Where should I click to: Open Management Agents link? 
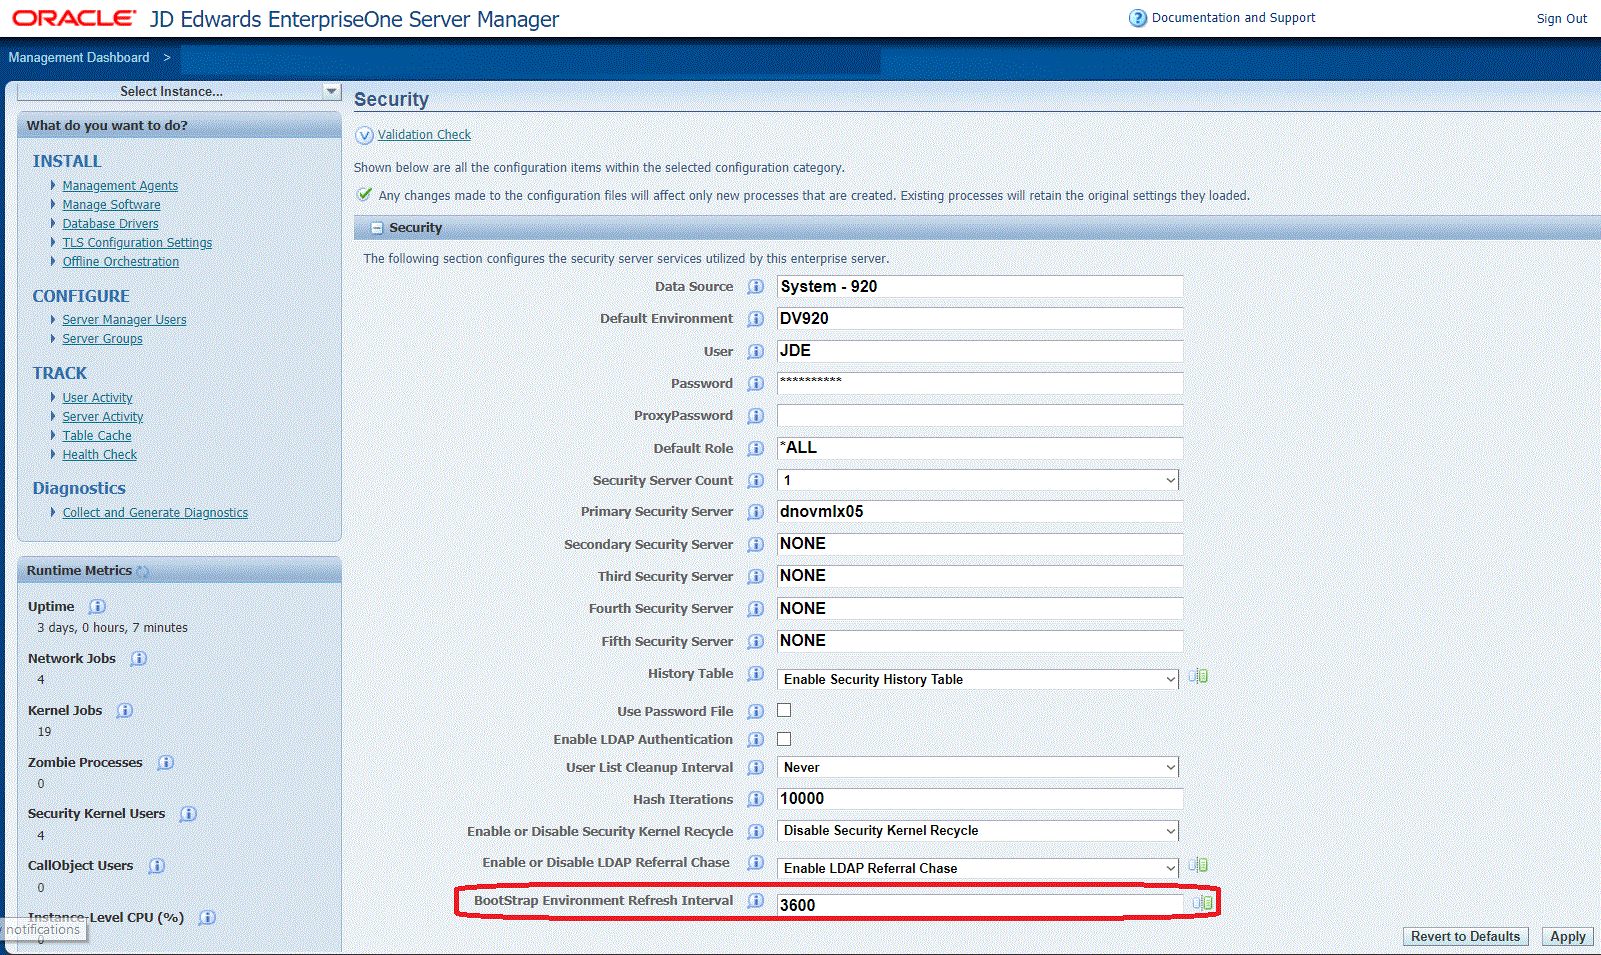tap(120, 186)
